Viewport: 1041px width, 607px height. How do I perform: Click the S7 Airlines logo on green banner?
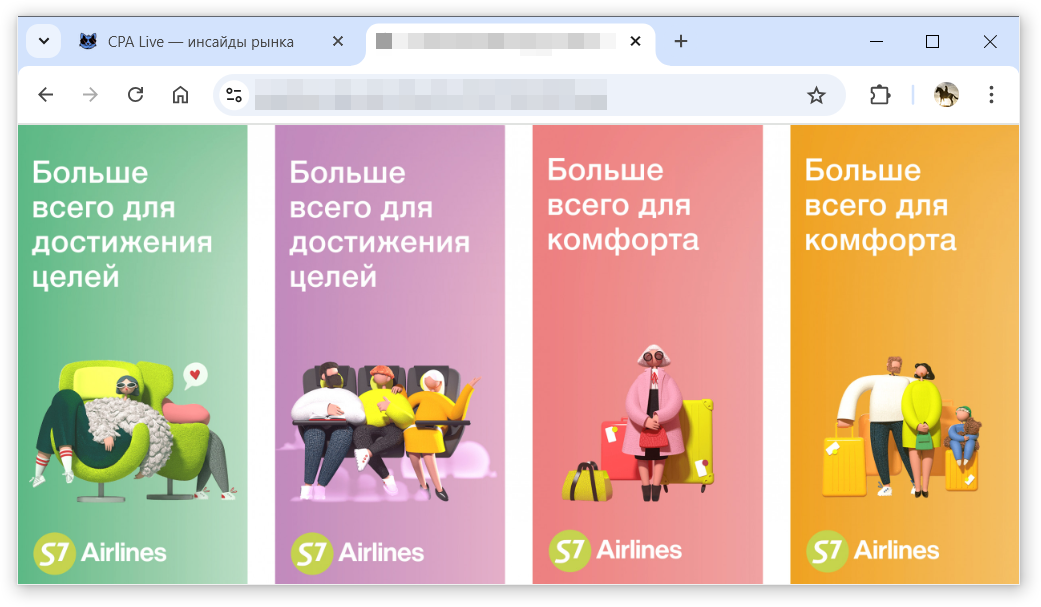[x=100, y=553]
